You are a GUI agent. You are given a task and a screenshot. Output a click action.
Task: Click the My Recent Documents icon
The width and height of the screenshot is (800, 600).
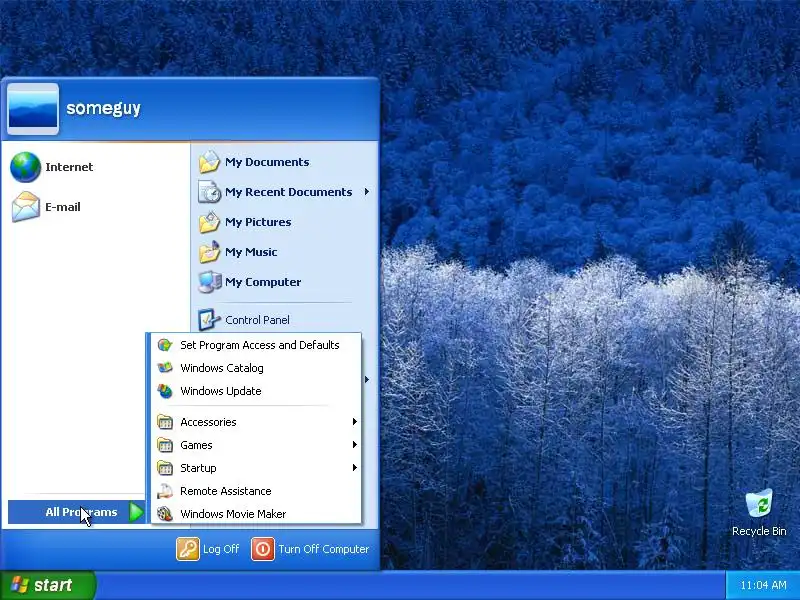(209, 192)
